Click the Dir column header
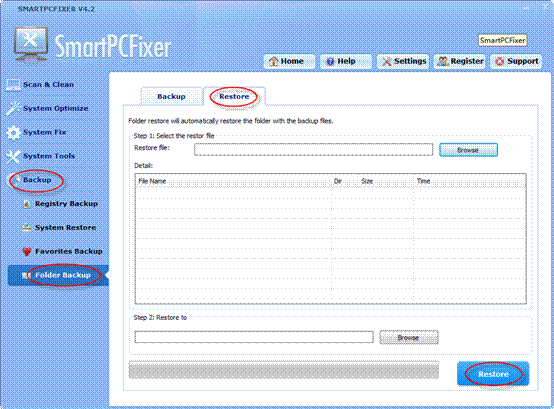The height and width of the screenshot is (409, 554). [344, 181]
